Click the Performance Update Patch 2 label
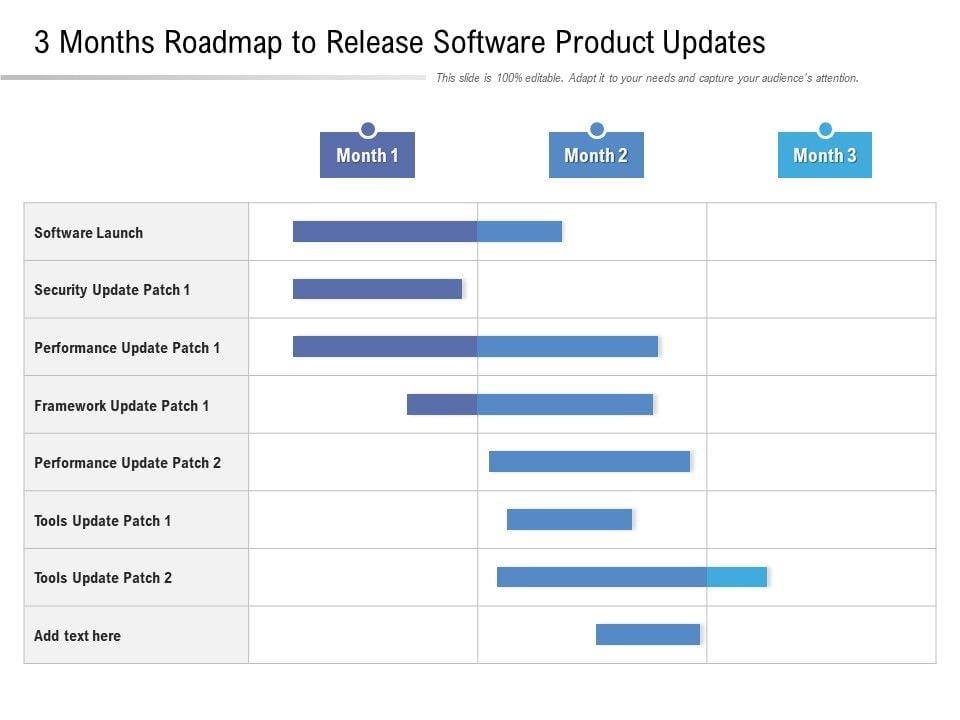Viewport: 960px width, 720px height. pos(127,463)
